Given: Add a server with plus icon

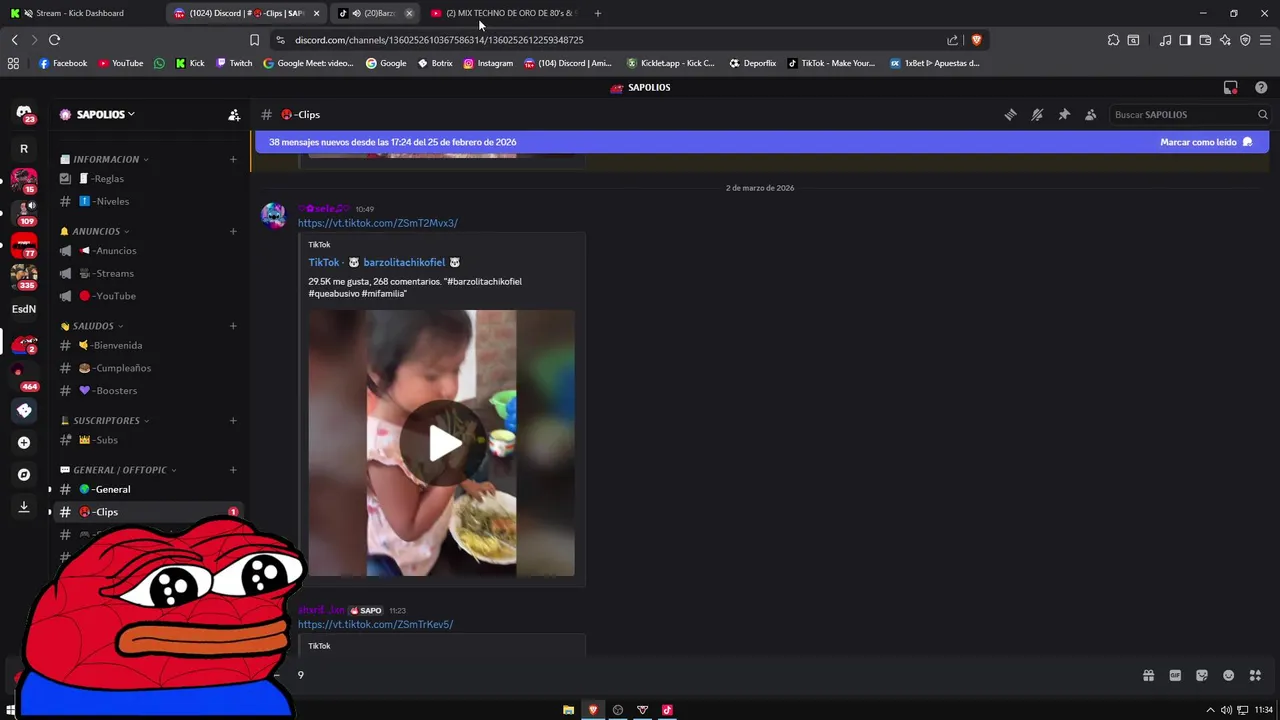Looking at the screenshot, I should tap(24, 442).
